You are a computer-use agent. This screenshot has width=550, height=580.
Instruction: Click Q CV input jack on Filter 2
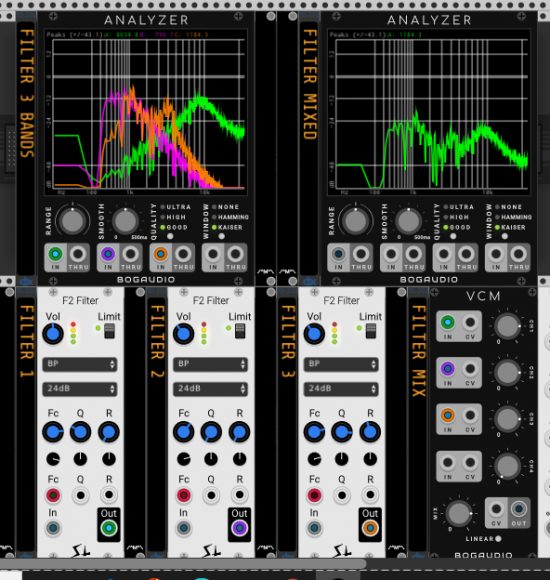pyautogui.click(x=211, y=495)
